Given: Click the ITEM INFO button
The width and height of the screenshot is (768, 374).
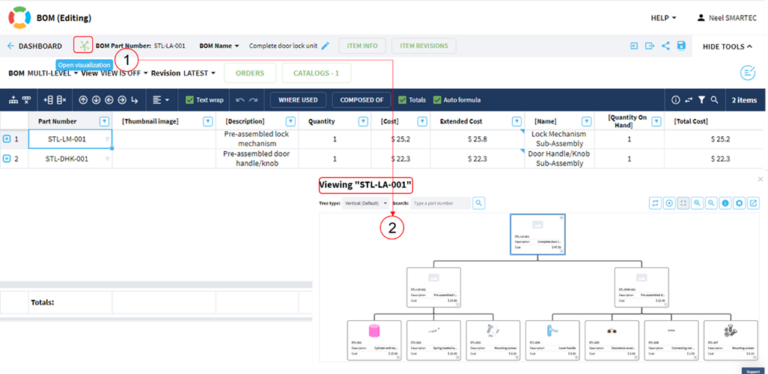Looking at the screenshot, I should [362, 46].
